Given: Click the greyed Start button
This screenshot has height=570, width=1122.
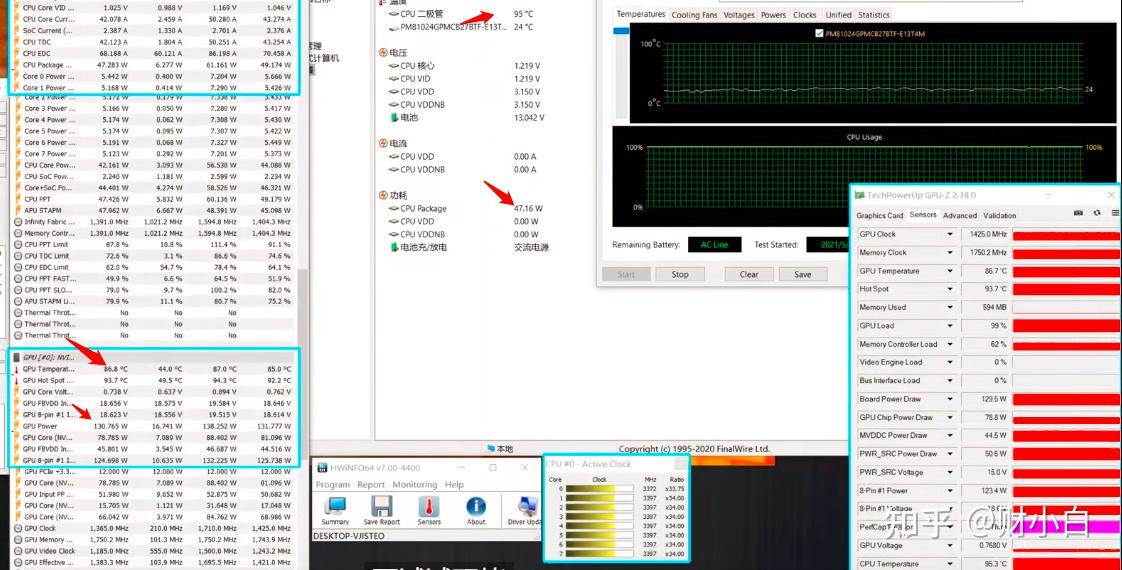Looking at the screenshot, I should click(626, 274).
